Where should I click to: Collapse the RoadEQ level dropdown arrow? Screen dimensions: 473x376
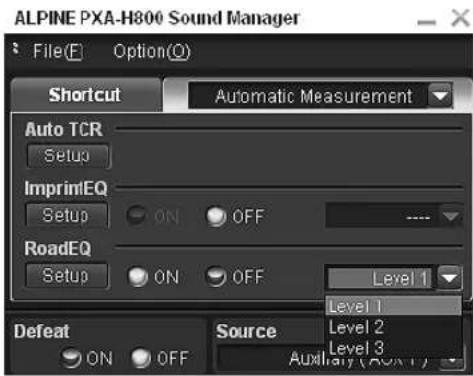[450, 277]
